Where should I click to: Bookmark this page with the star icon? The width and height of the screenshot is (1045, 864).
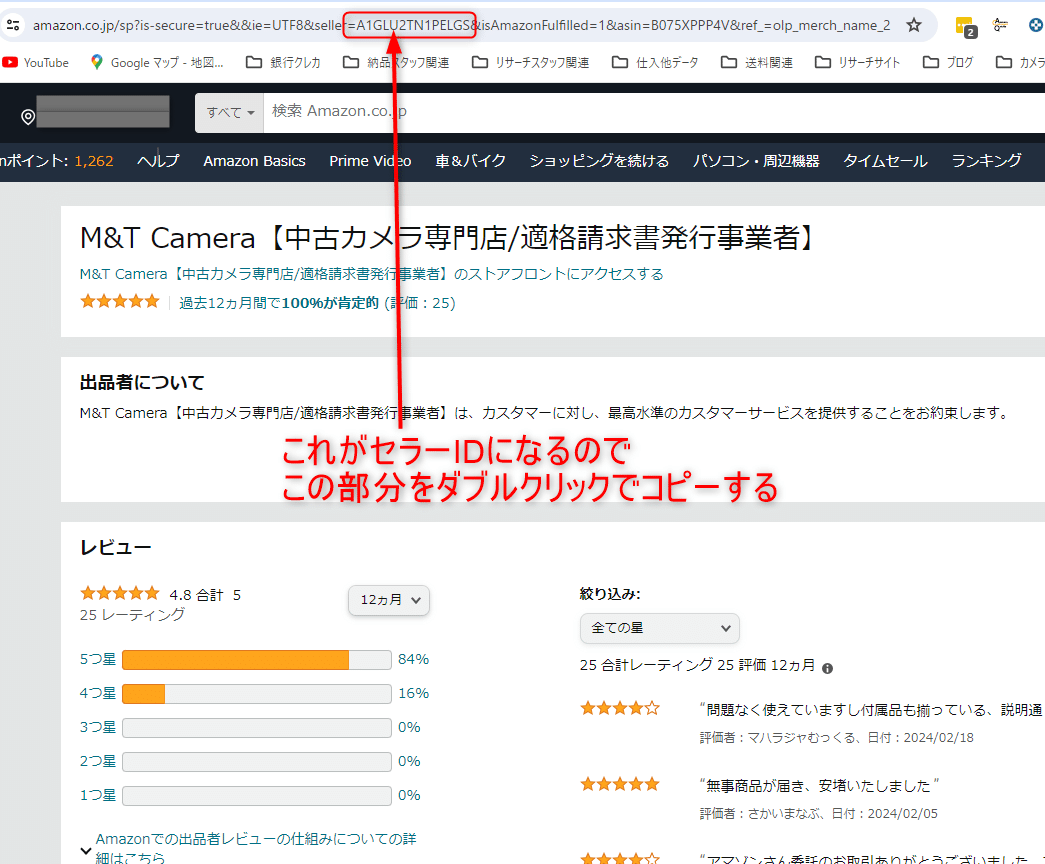(914, 25)
